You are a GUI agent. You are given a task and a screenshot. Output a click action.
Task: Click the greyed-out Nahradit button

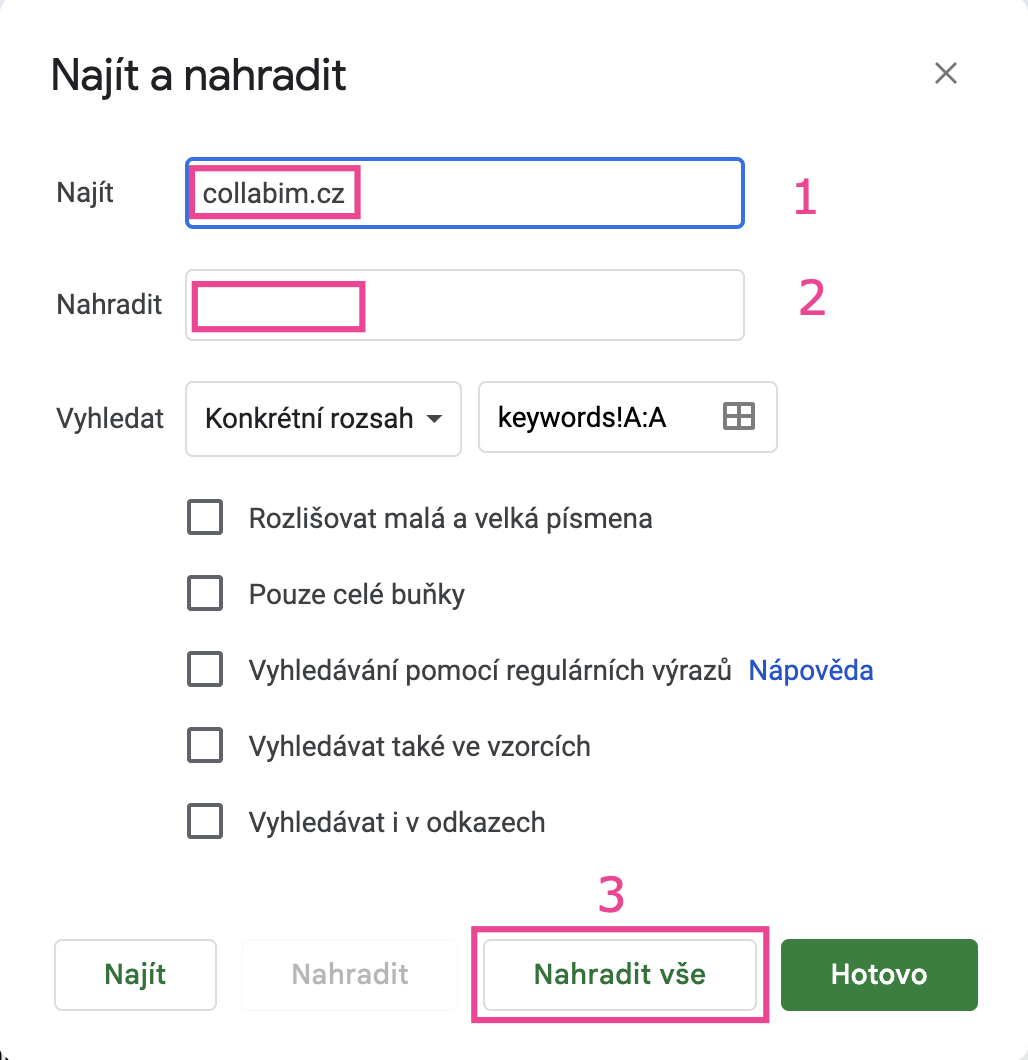[x=350, y=975]
